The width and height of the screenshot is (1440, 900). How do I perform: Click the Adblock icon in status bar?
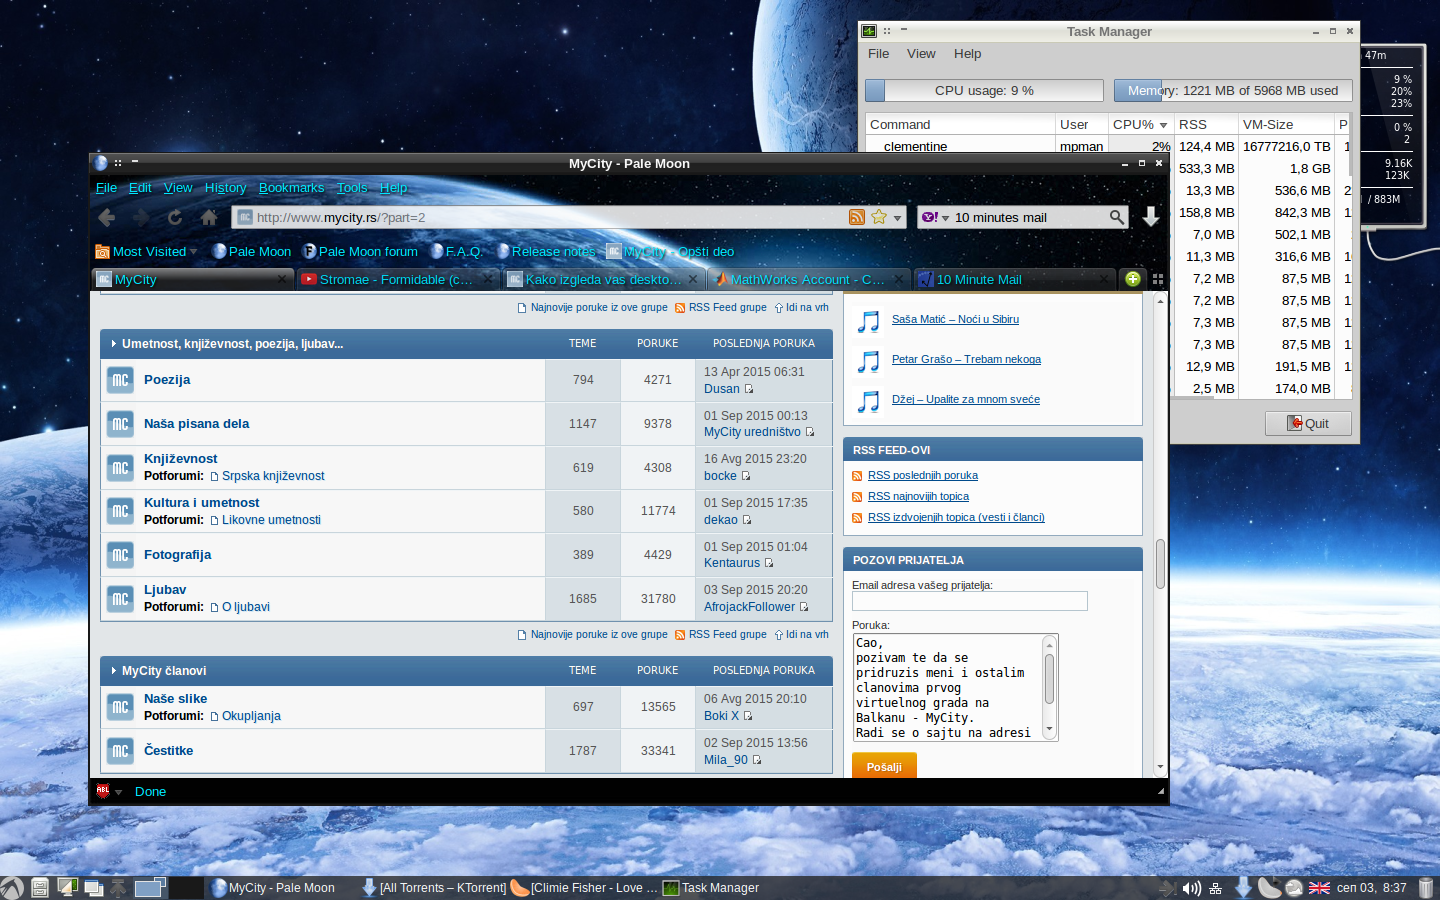click(x=103, y=791)
